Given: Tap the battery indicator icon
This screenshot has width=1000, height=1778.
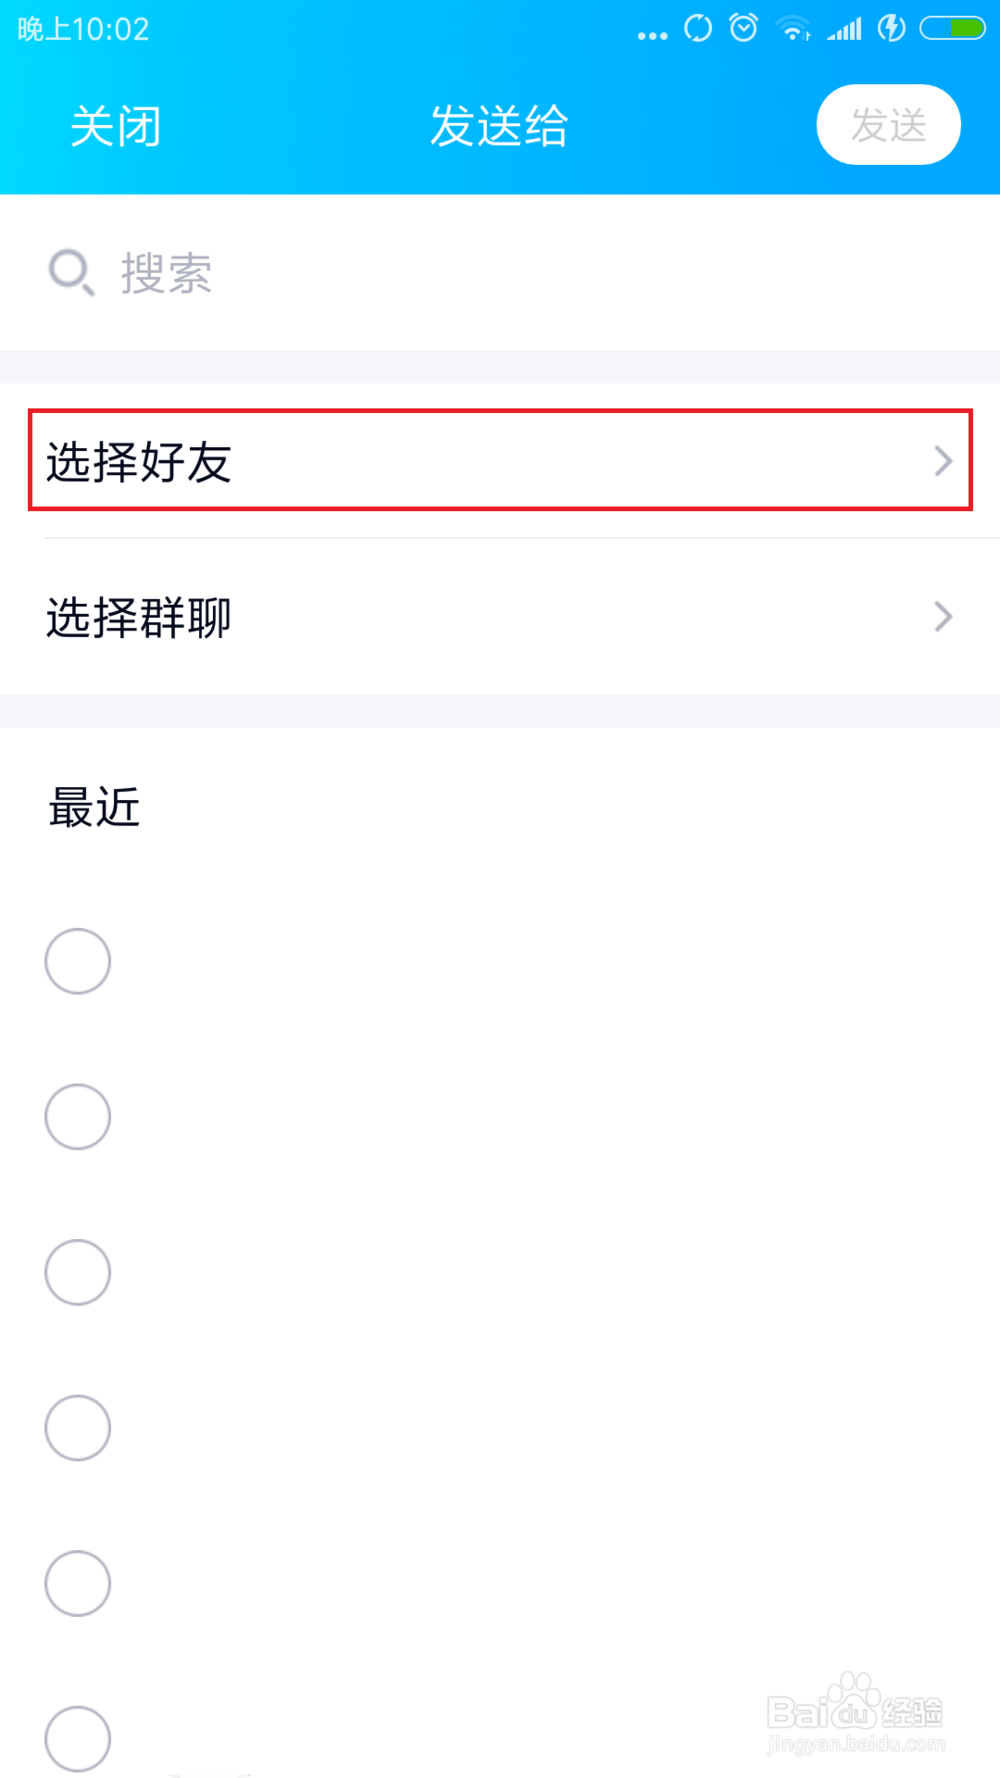Looking at the screenshot, I should pos(952,28).
